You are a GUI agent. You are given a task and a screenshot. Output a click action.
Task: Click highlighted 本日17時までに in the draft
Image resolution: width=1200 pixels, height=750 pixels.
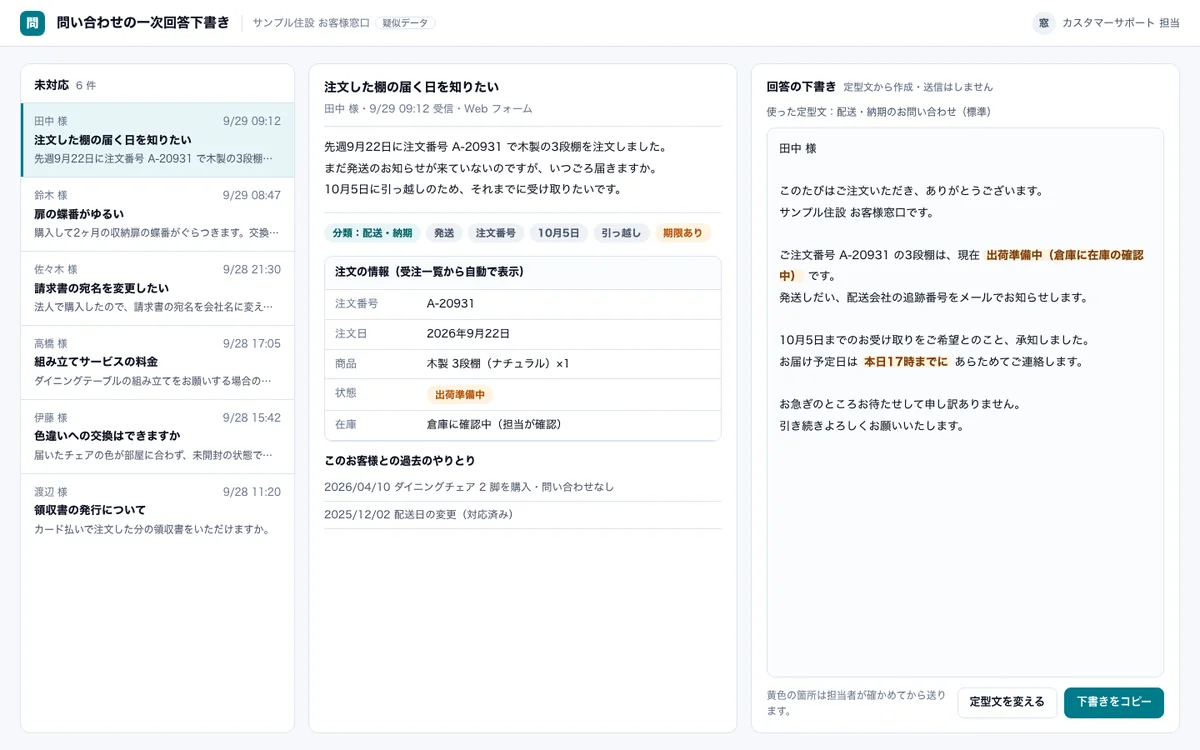click(x=906, y=362)
